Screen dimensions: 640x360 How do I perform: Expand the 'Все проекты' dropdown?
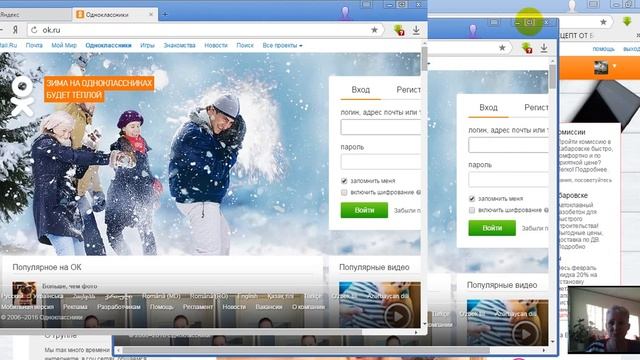point(282,45)
